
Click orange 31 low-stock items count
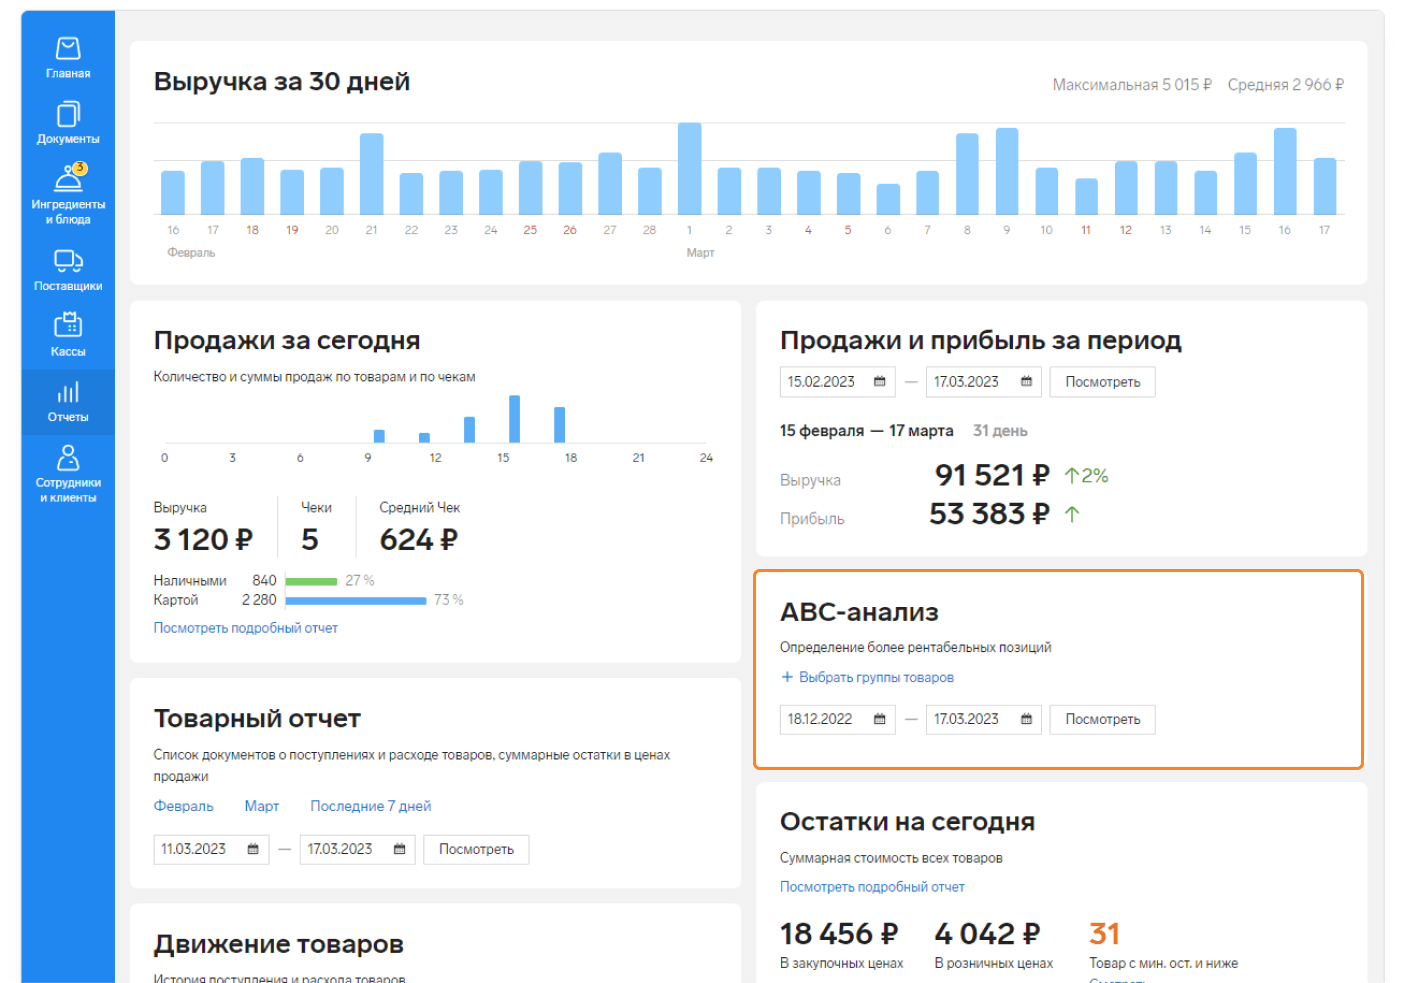(1104, 934)
